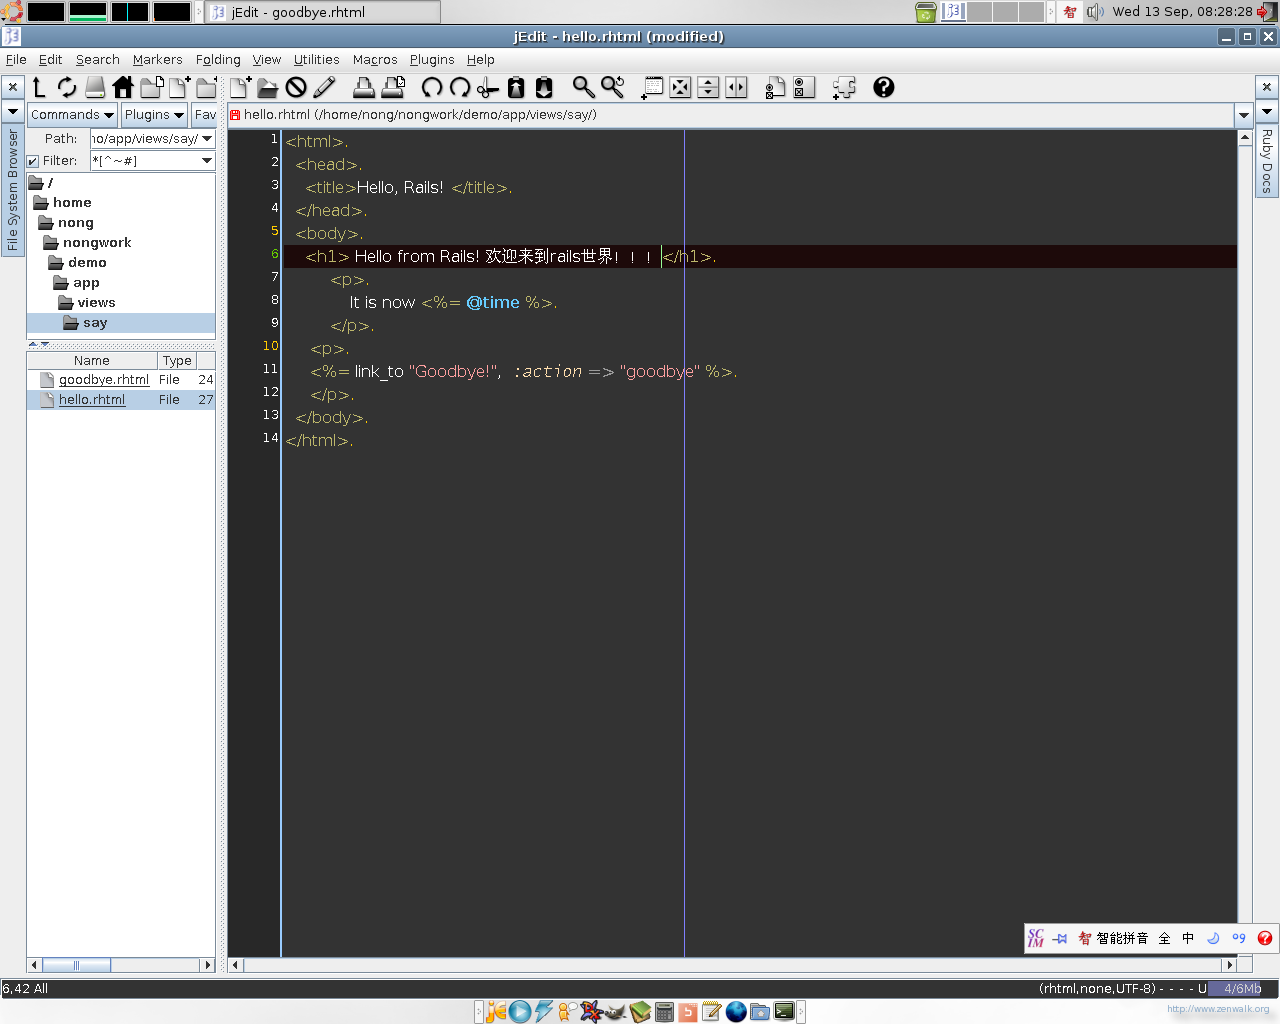Image resolution: width=1280 pixels, height=1024 pixels.
Task: Click the open file folder icon
Action: point(268,87)
